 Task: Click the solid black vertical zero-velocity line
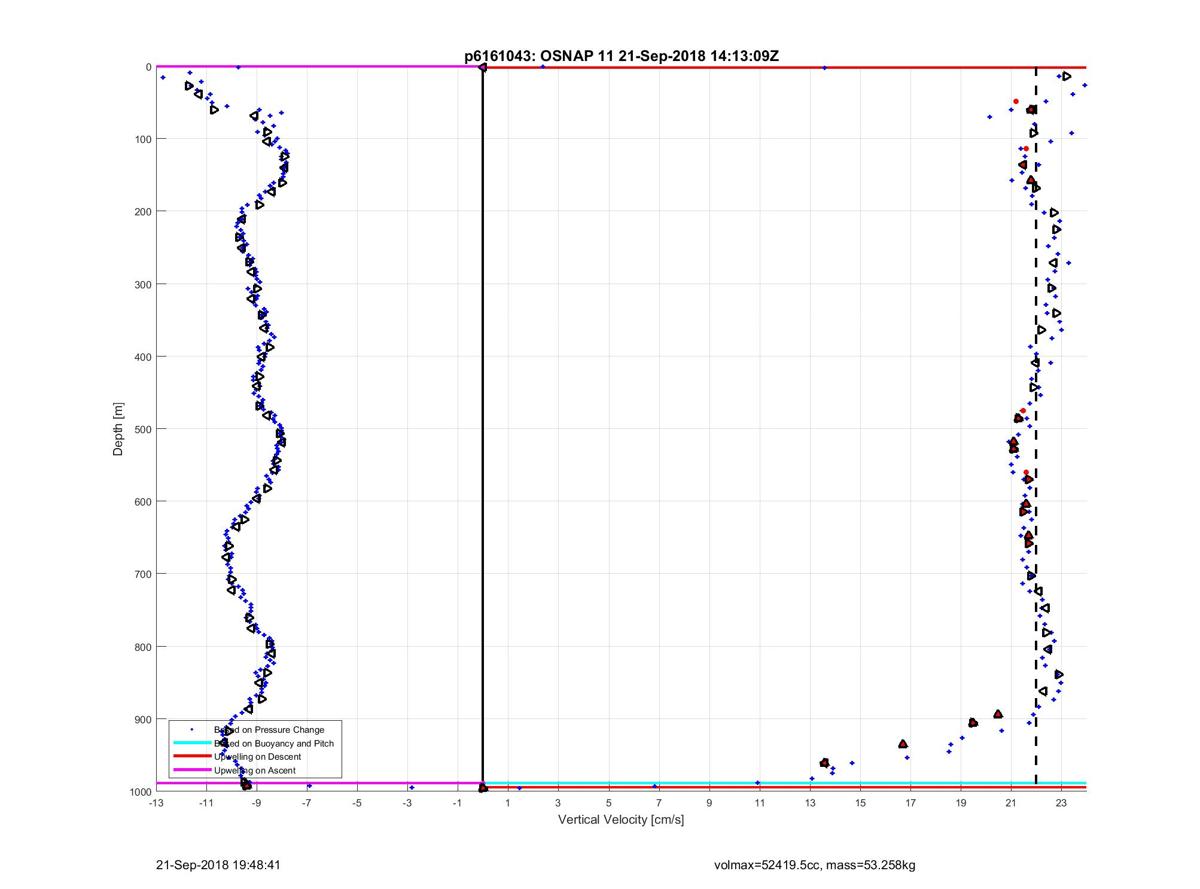pos(482,429)
